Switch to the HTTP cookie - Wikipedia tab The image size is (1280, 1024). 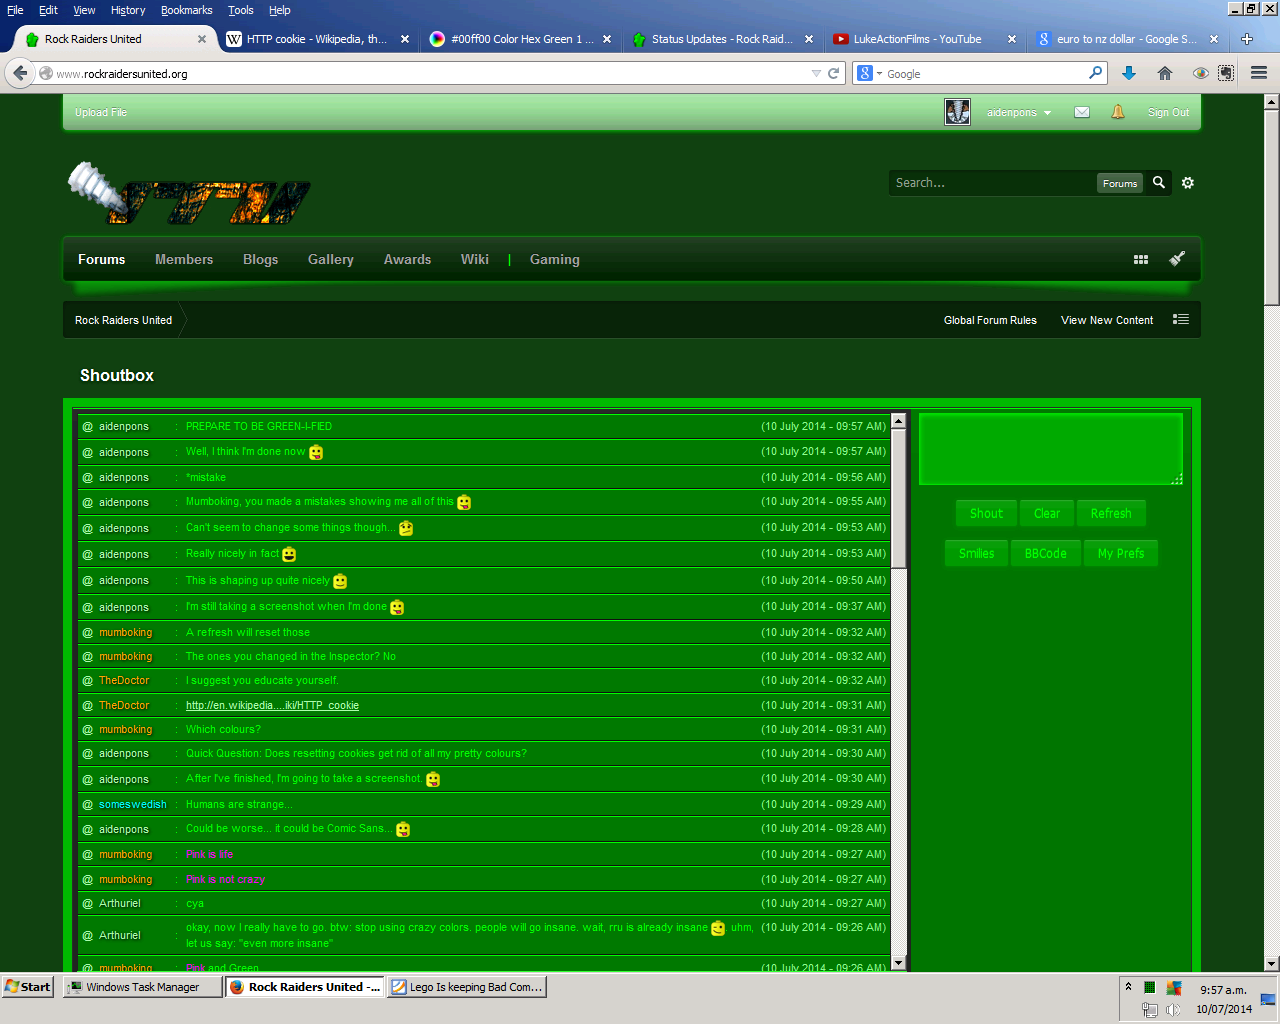tap(316, 39)
